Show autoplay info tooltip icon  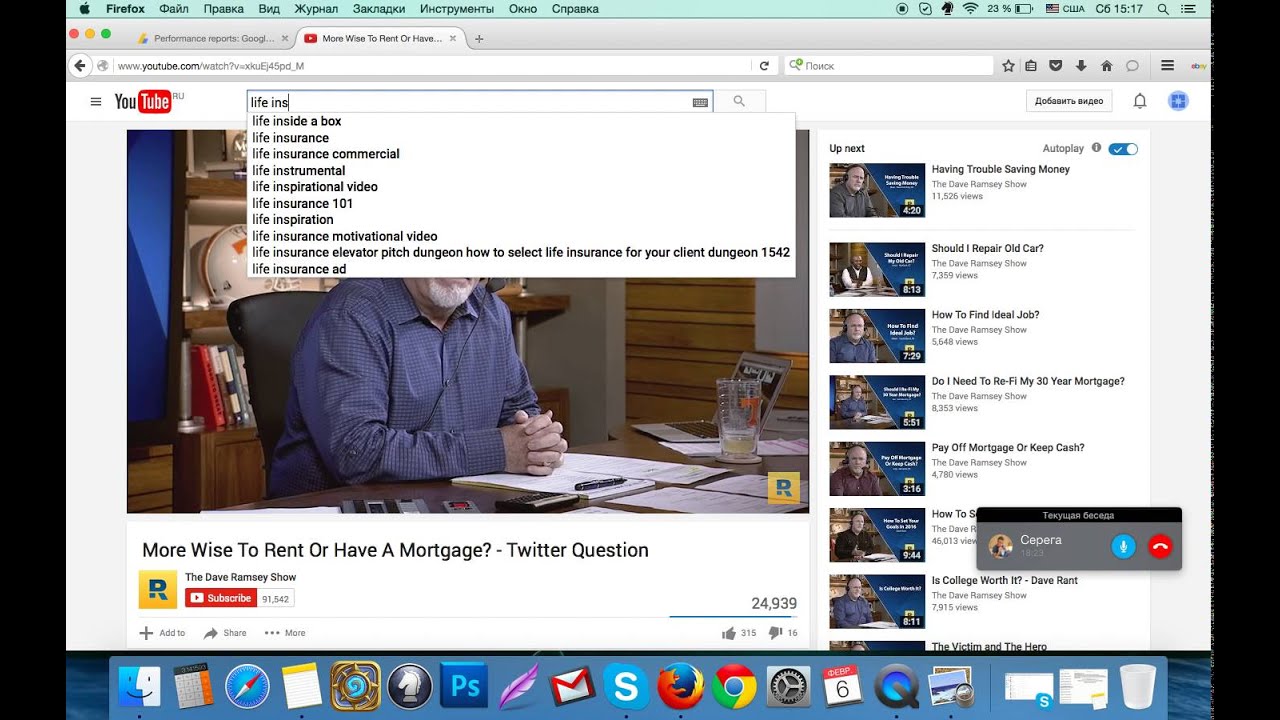1096,148
